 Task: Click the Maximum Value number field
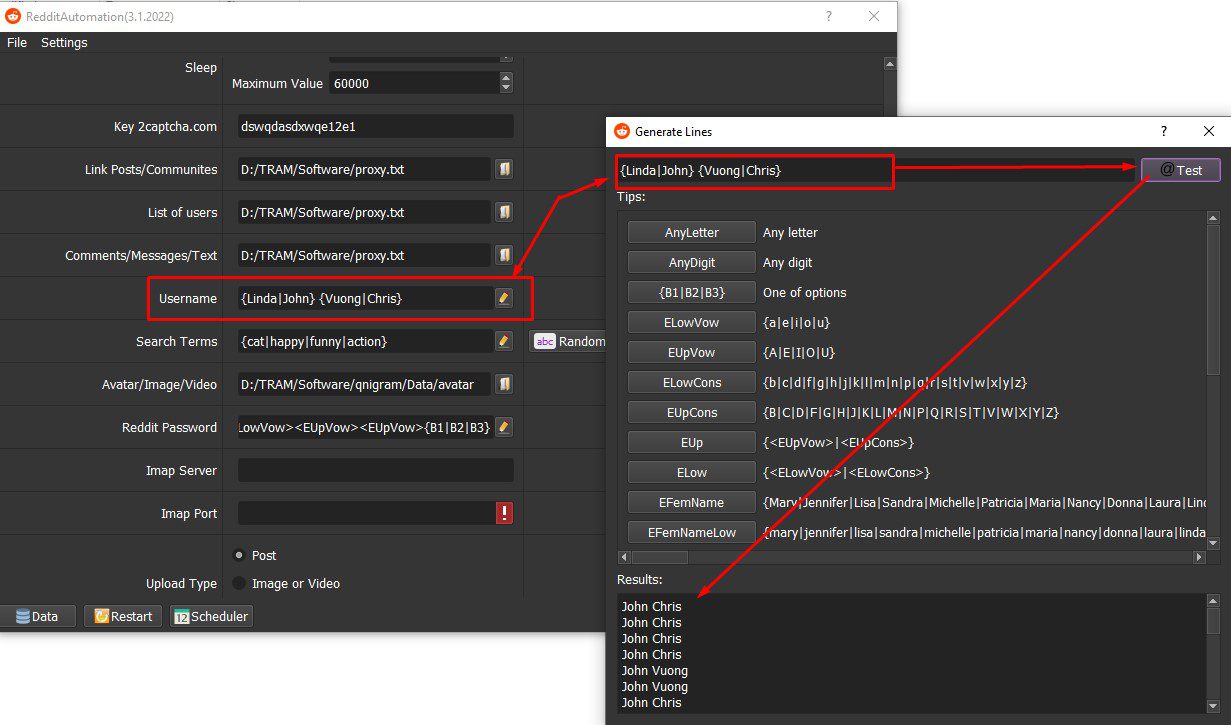pos(414,83)
